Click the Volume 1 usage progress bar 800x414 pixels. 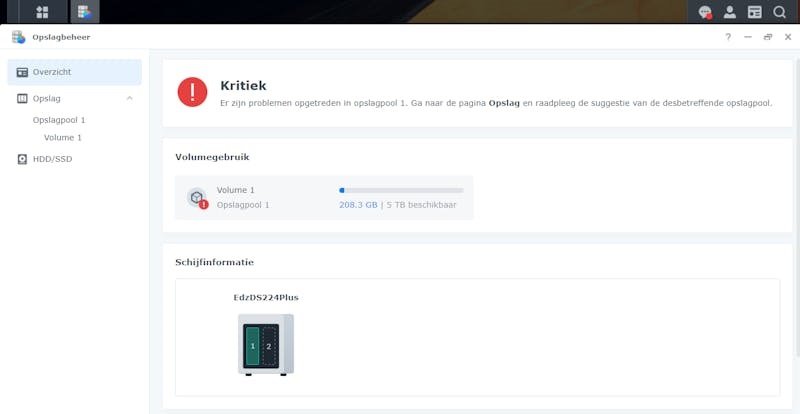click(401, 190)
